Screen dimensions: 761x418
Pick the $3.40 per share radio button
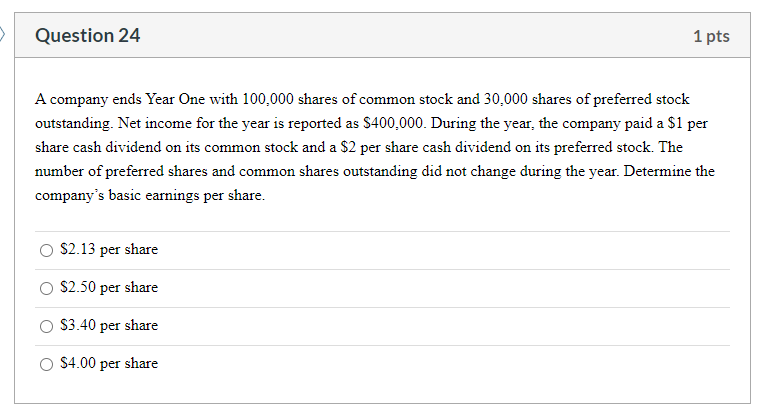[46, 326]
